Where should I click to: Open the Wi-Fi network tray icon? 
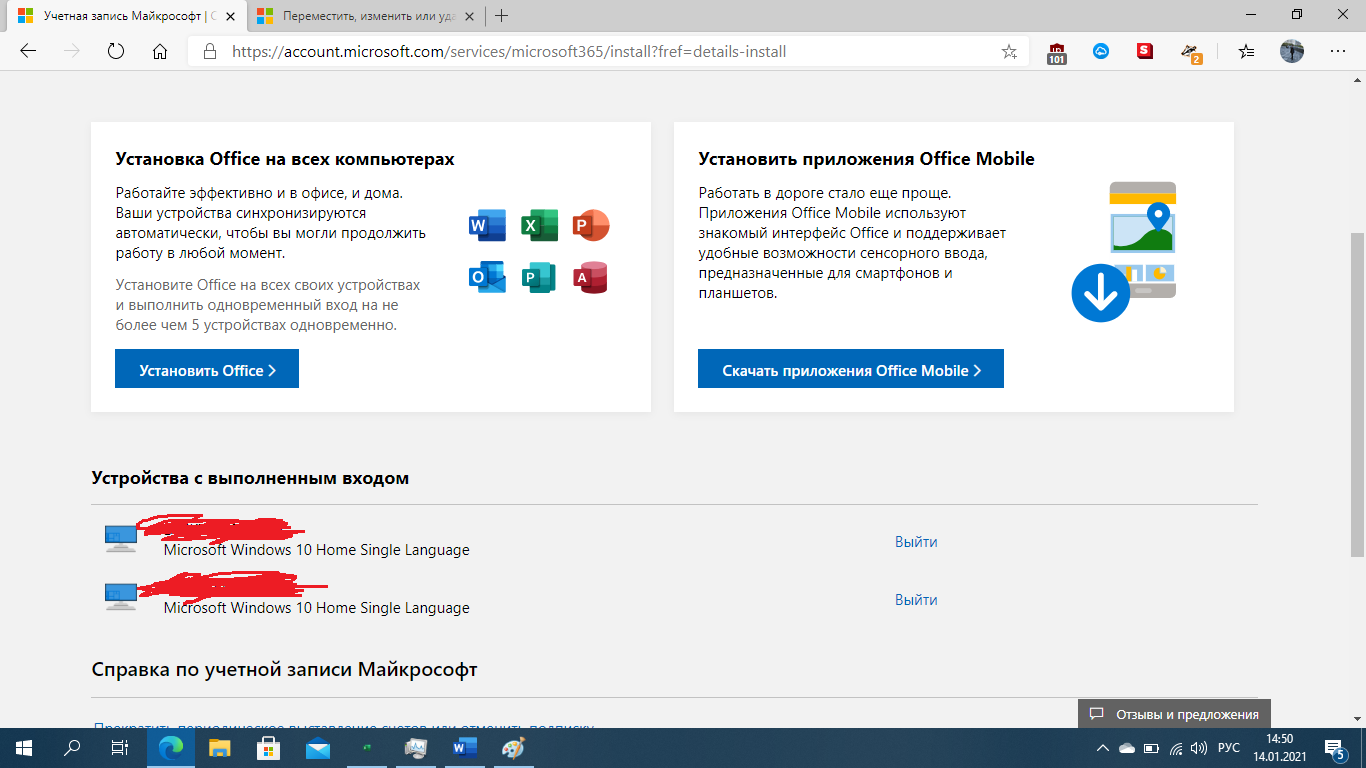coord(1175,748)
